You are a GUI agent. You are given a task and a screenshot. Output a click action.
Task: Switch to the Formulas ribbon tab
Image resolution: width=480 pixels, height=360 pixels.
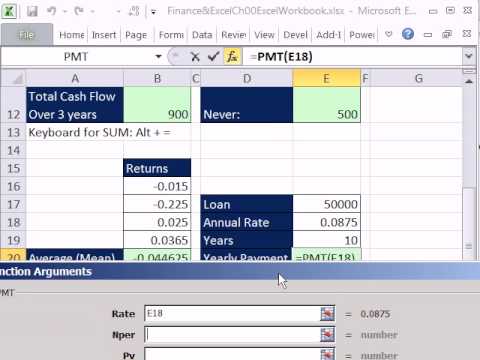pos(171,35)
